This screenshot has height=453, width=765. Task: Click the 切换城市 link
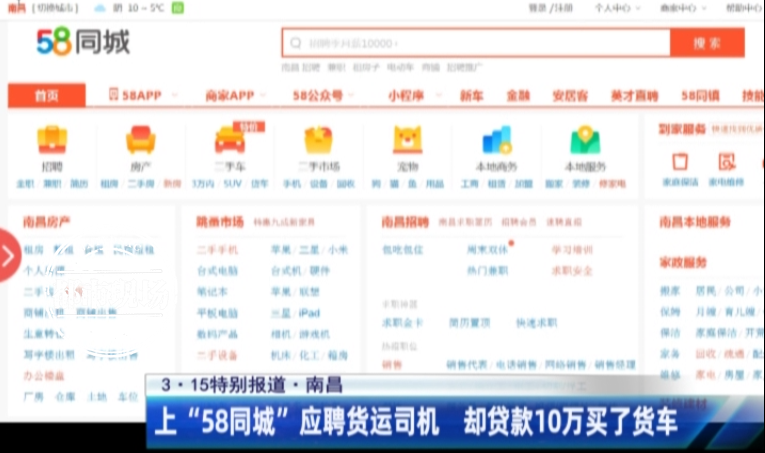pos(55,8)
